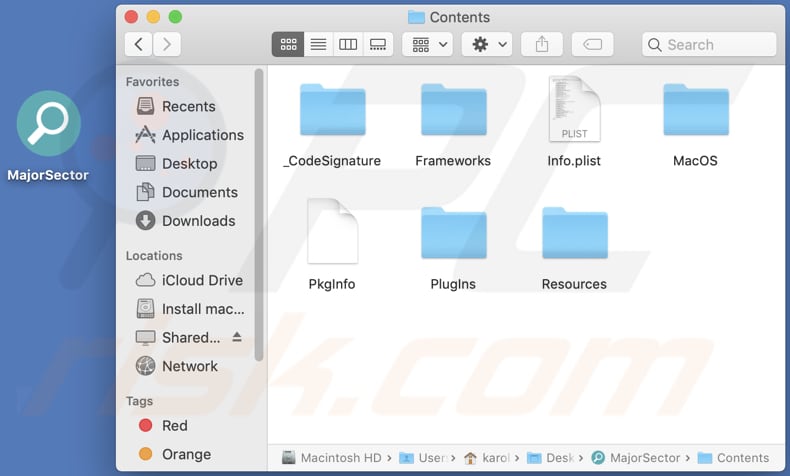Switch to gallery view
Screen dimensions: 790x476
pos(378,45)
